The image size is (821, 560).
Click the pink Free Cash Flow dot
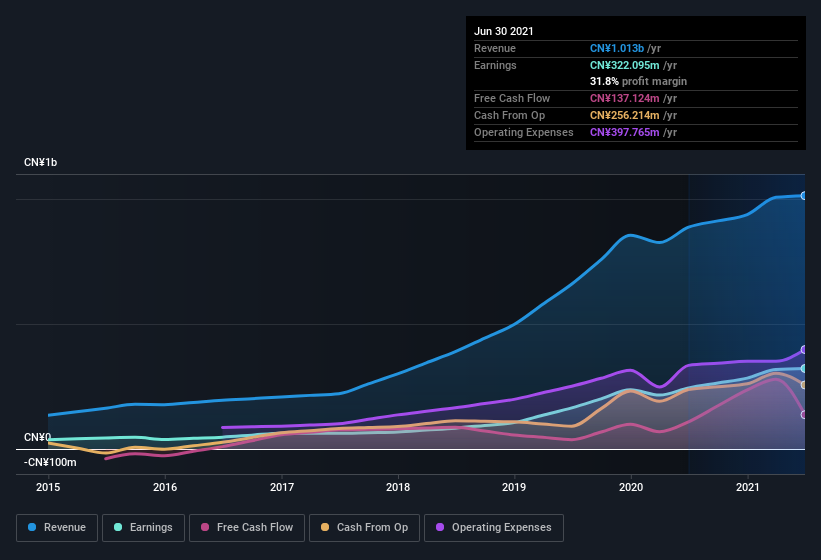click(x=205, y=527)
